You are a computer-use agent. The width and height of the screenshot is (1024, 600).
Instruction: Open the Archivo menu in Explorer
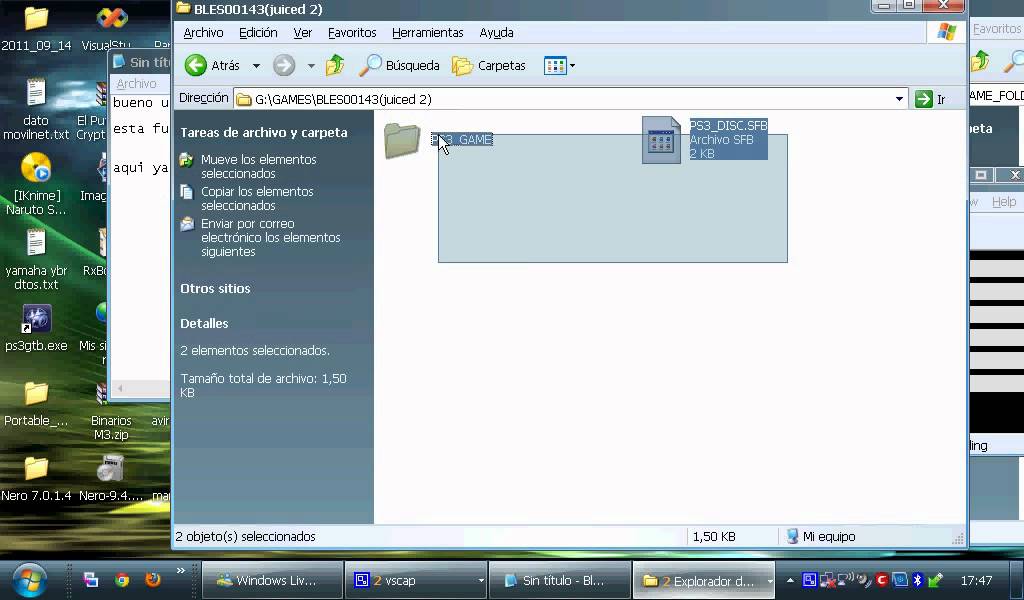(203, 33)
